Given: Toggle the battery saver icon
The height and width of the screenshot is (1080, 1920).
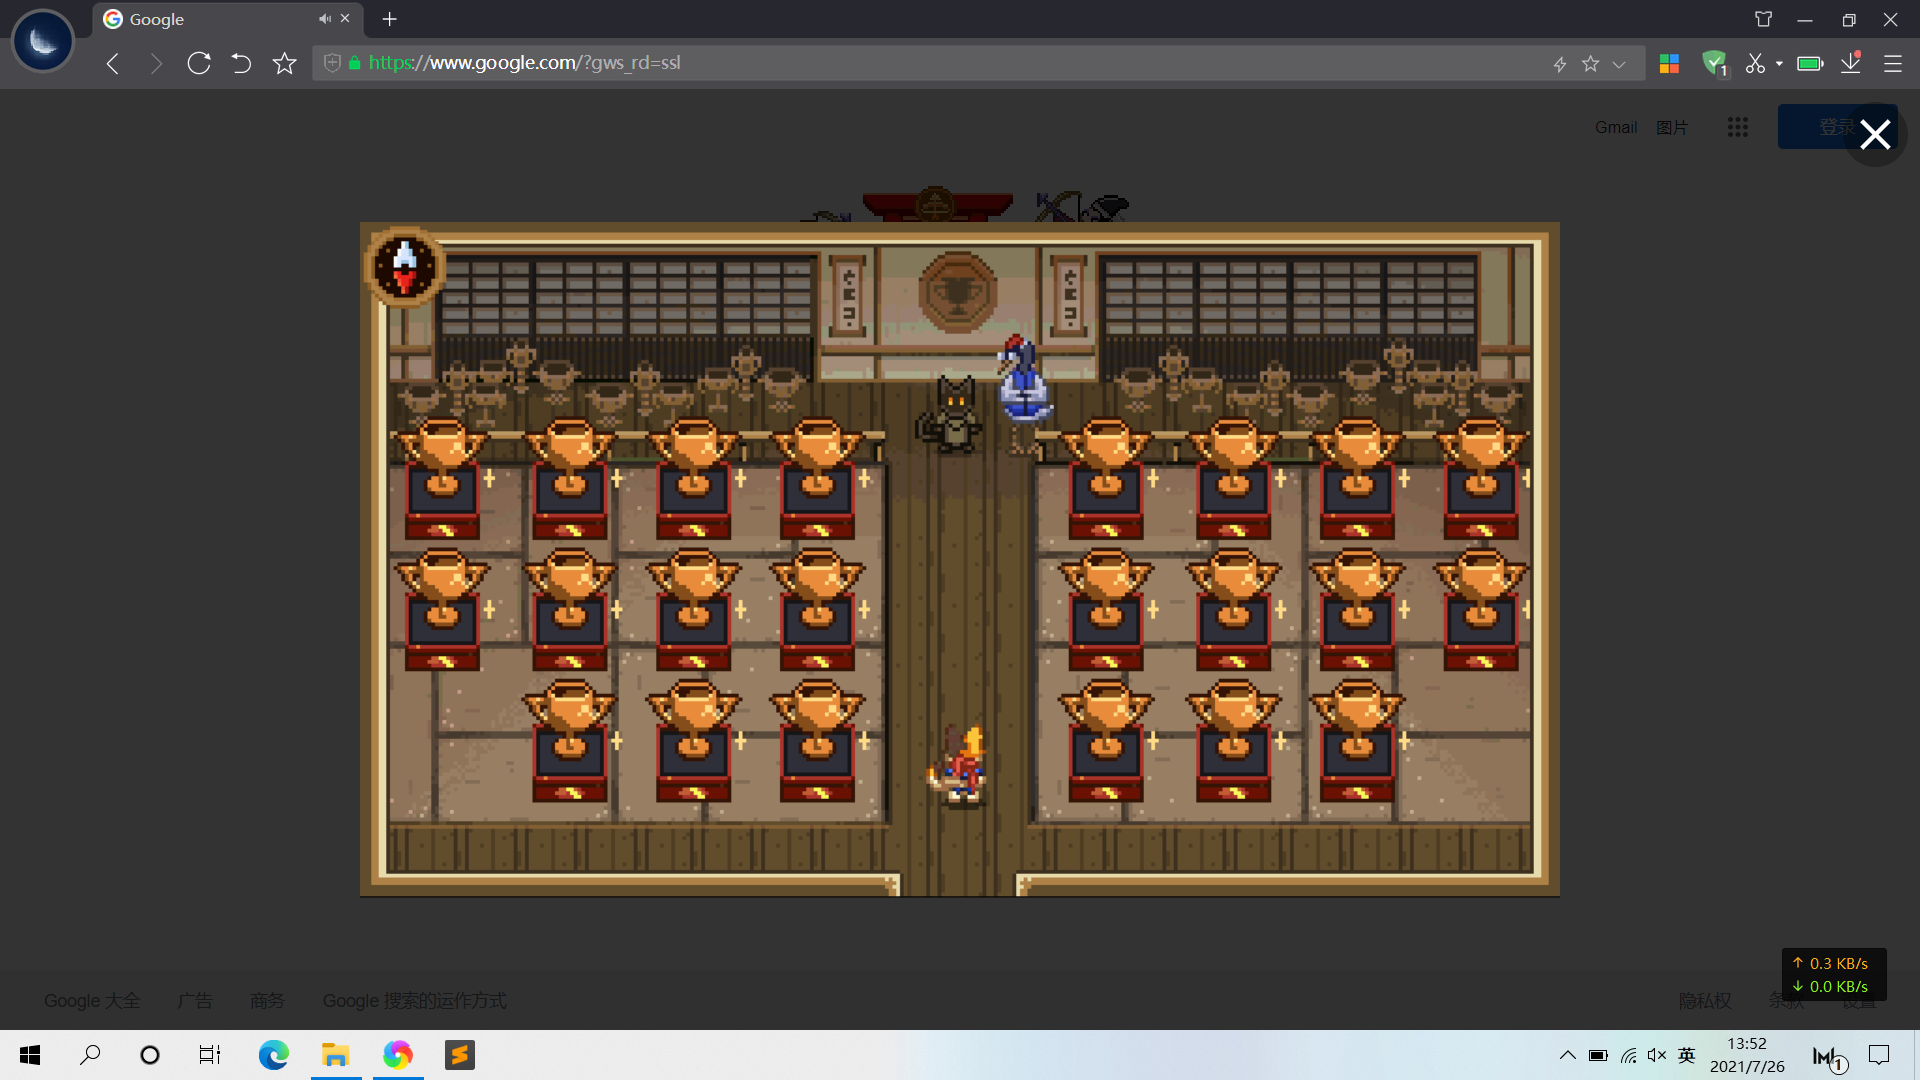Looking at the screenshot, I should pyautogui.click(x=1809, y=63).
